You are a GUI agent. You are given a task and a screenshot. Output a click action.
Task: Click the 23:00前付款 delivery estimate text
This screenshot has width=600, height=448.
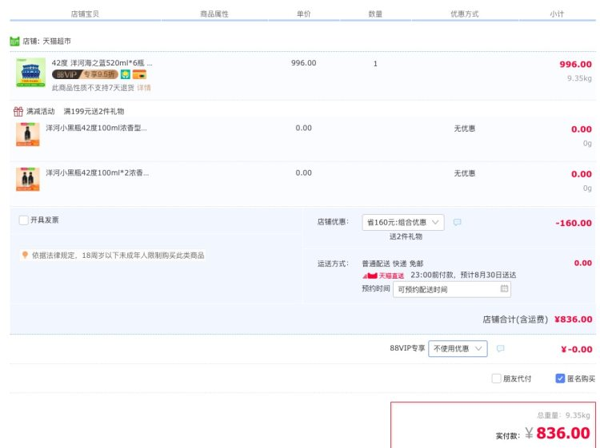coord(463,275)
